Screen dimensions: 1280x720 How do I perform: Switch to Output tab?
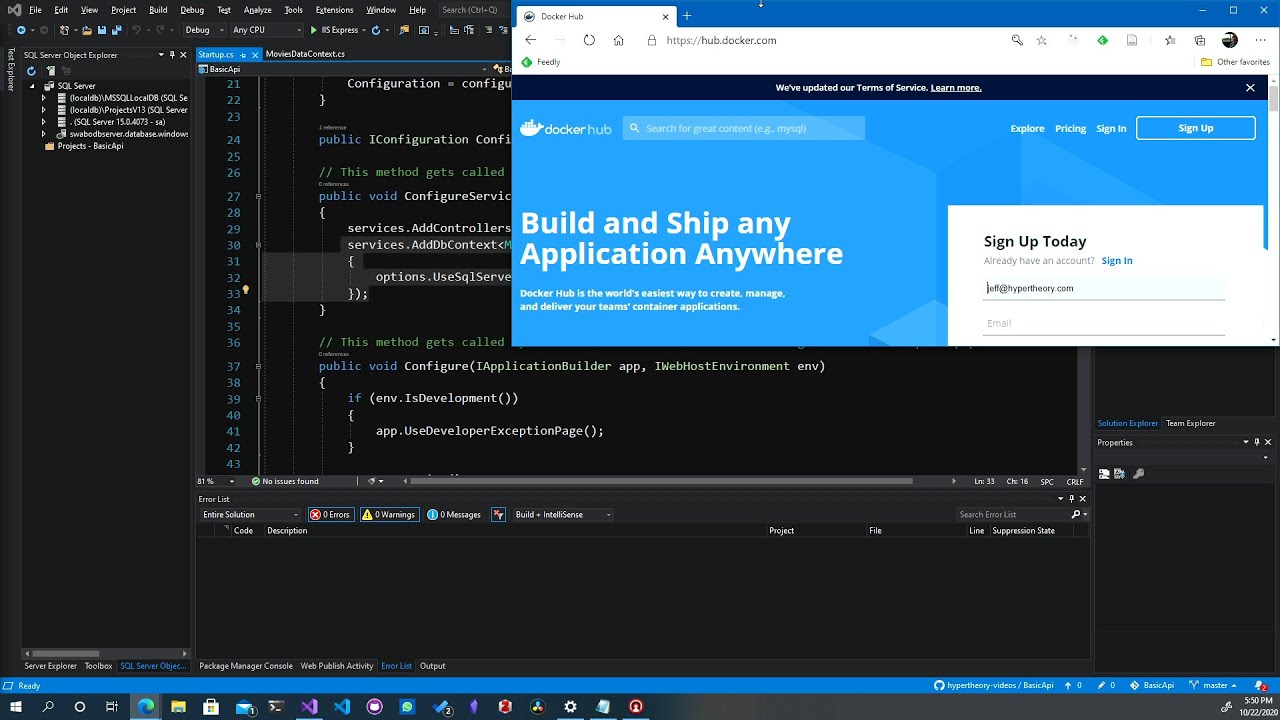coord(433,666)
